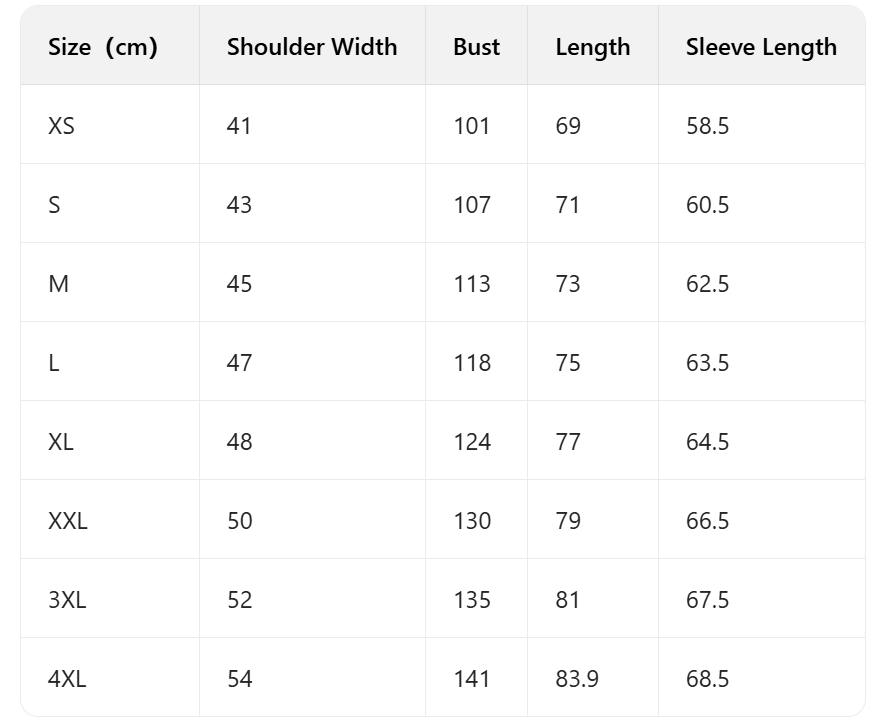Select the S size row label
Viewport: 879px width, 722px height.
click(x=54, y=205)
